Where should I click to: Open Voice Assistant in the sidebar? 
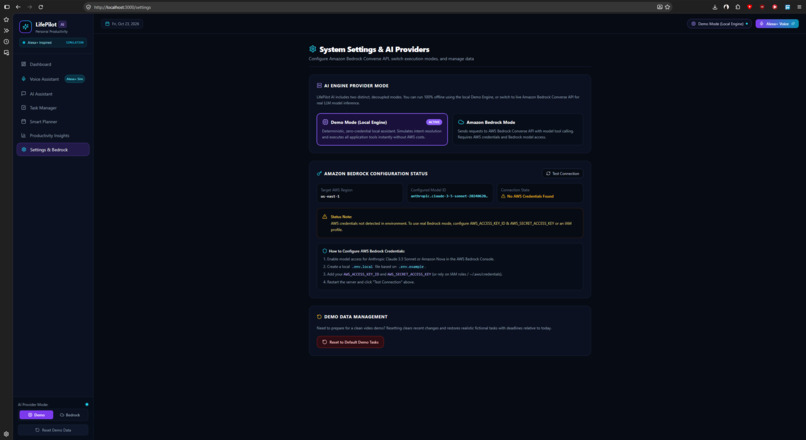click(x=53, y=79)
